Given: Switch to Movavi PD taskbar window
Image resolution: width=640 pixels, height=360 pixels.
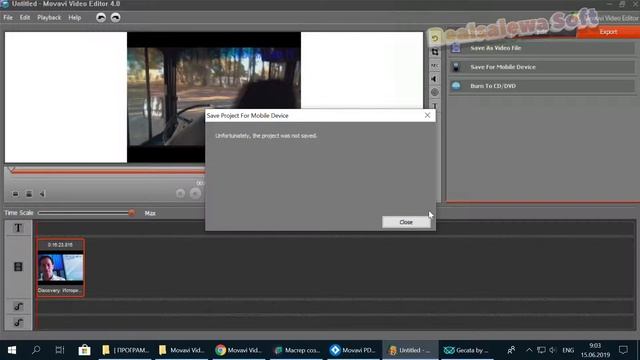Looking at the screenshot, I should click(x=353, y=350).
